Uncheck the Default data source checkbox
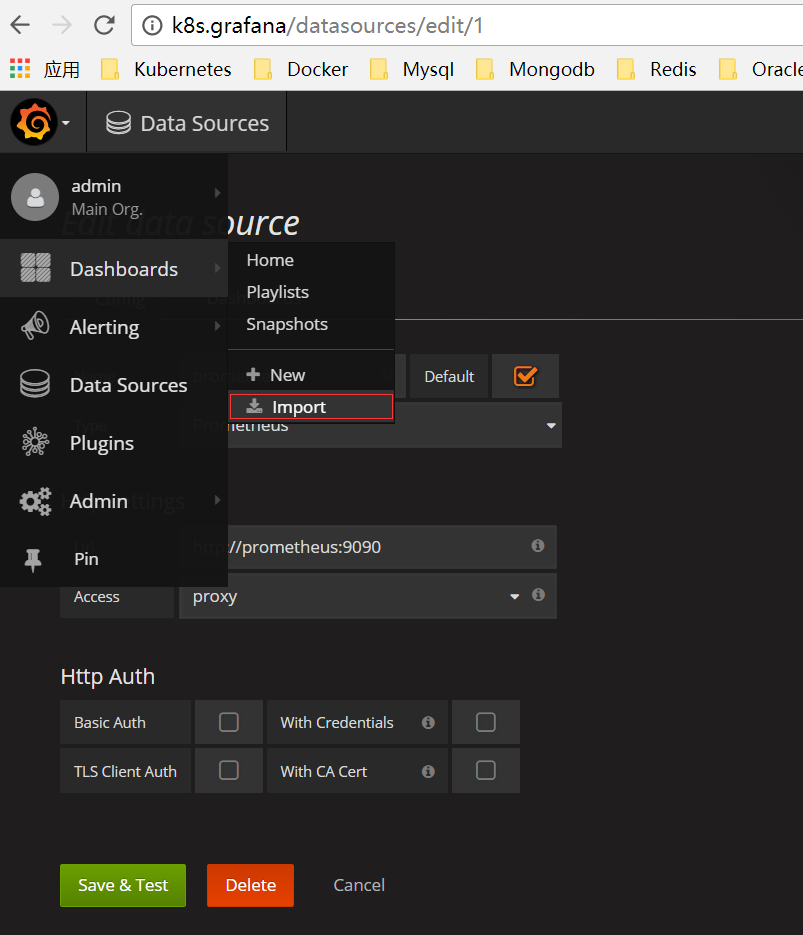 coord(525,376)
